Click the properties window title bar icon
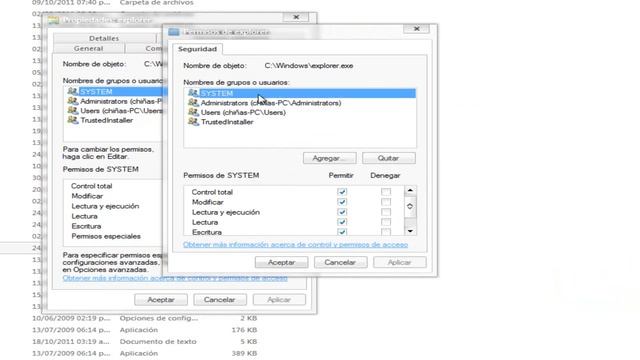640x360 pixels. click(53, 20)
